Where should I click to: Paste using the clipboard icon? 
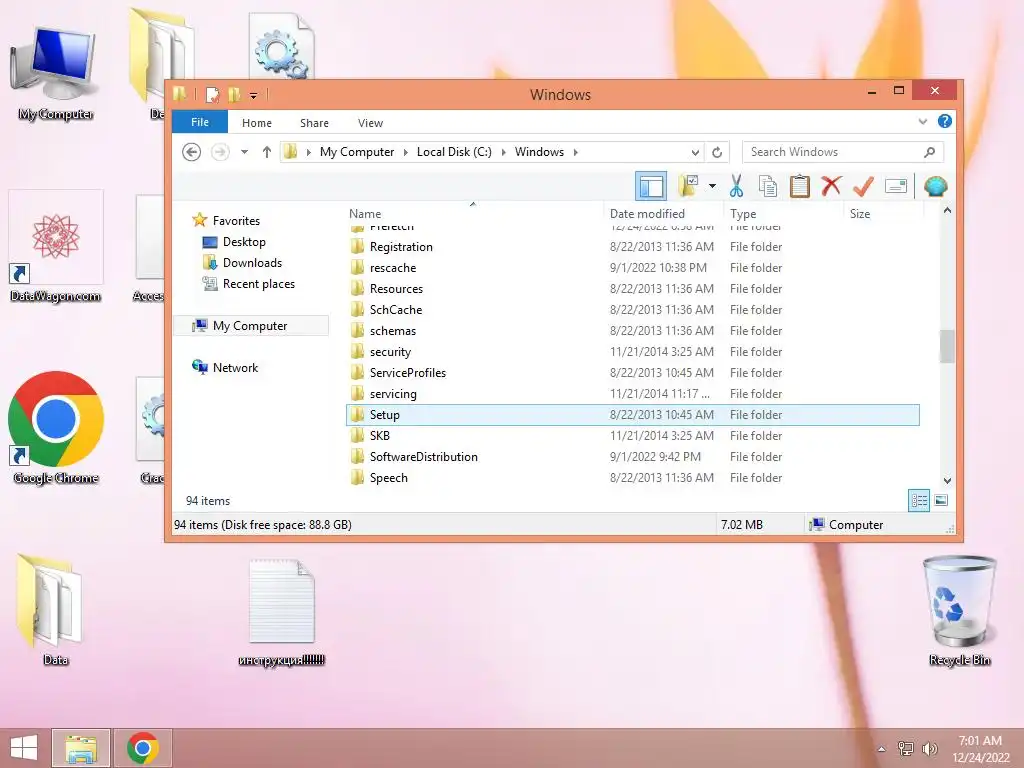[x=799, y=186]
